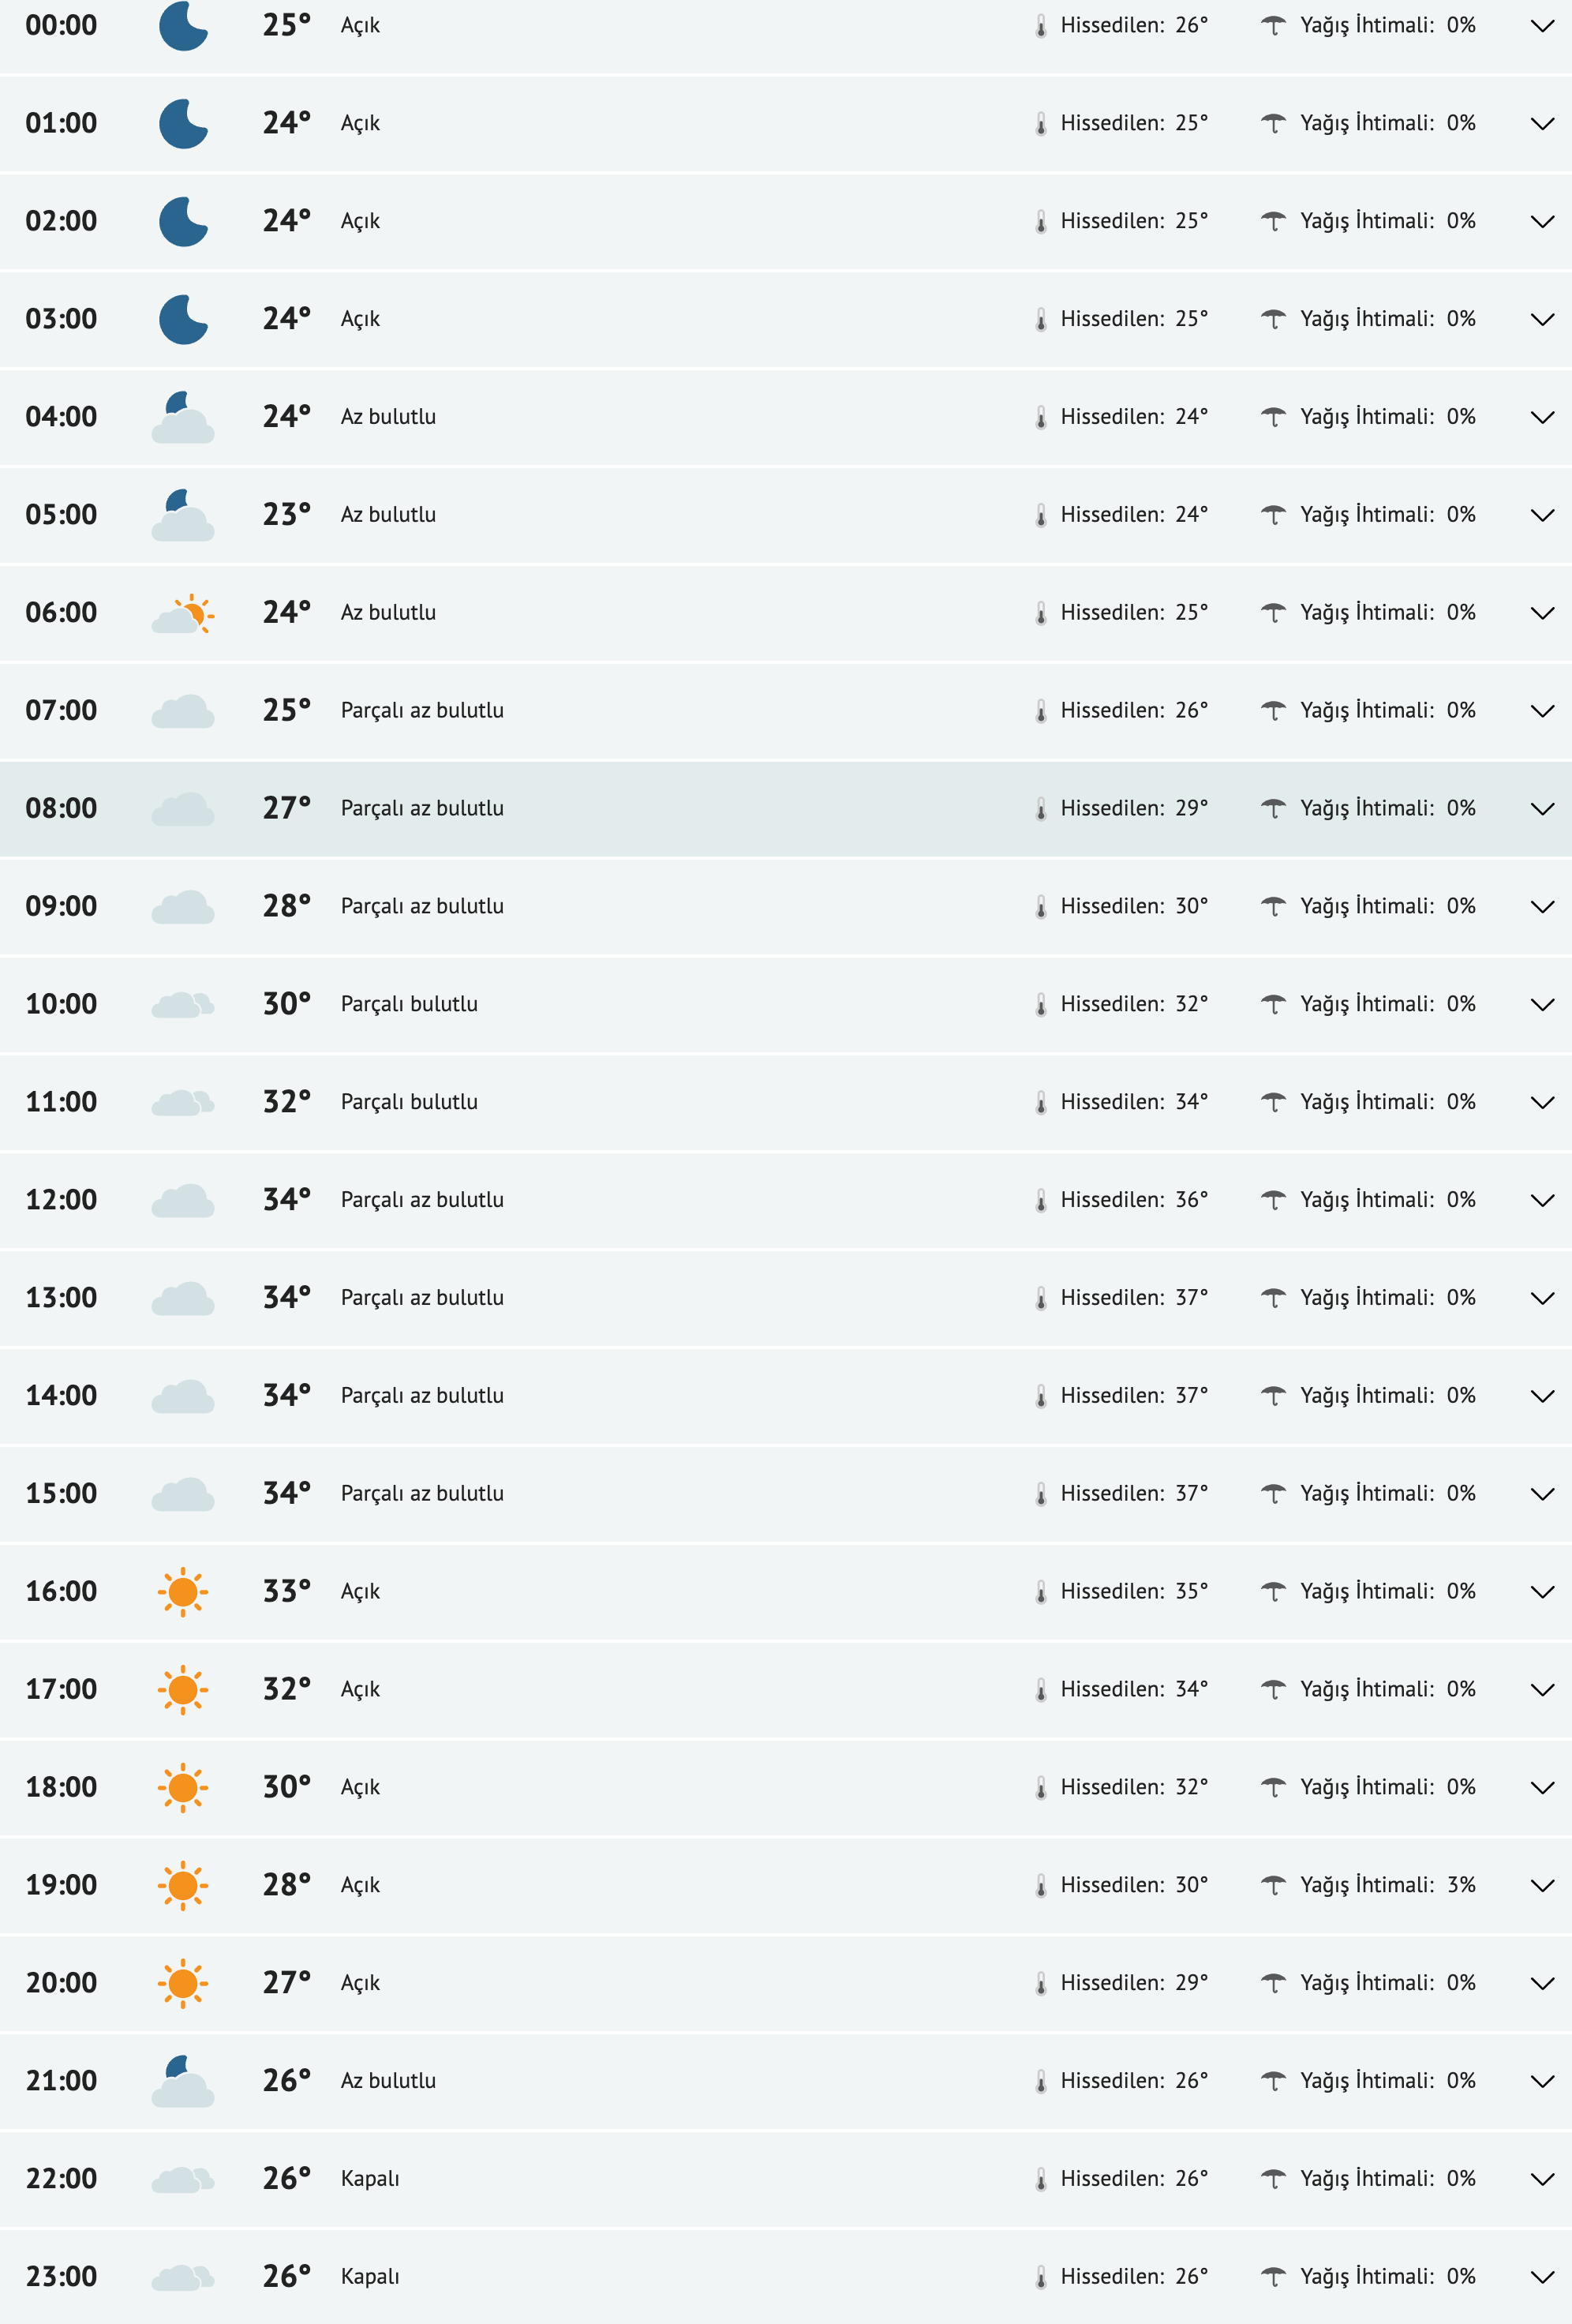Viewport: 1572px width, 2324px height.
Task: Click the moon icon for 00:00
Action: [x=184, y=26]
